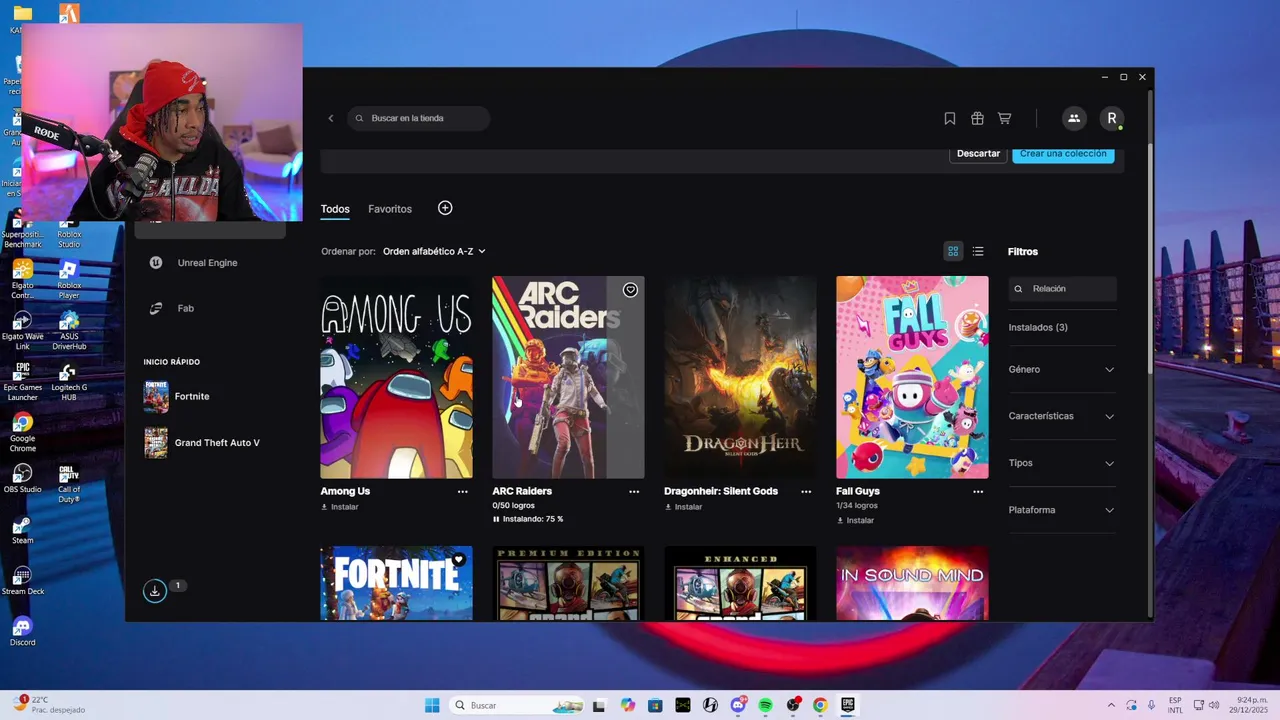This screenshot has height=720, width=1280.
Task: Open Google Chrome desktop shortcut
Action: (22, 432)
